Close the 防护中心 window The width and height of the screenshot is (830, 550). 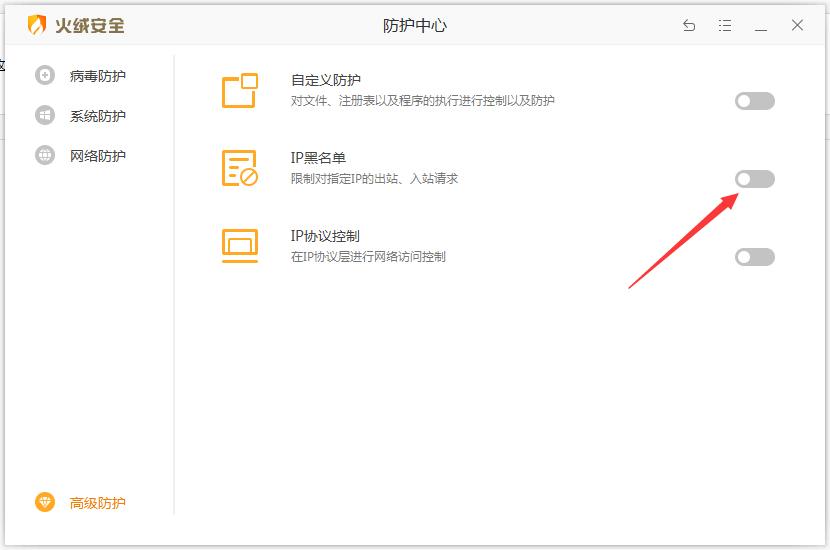click(797, 25)
